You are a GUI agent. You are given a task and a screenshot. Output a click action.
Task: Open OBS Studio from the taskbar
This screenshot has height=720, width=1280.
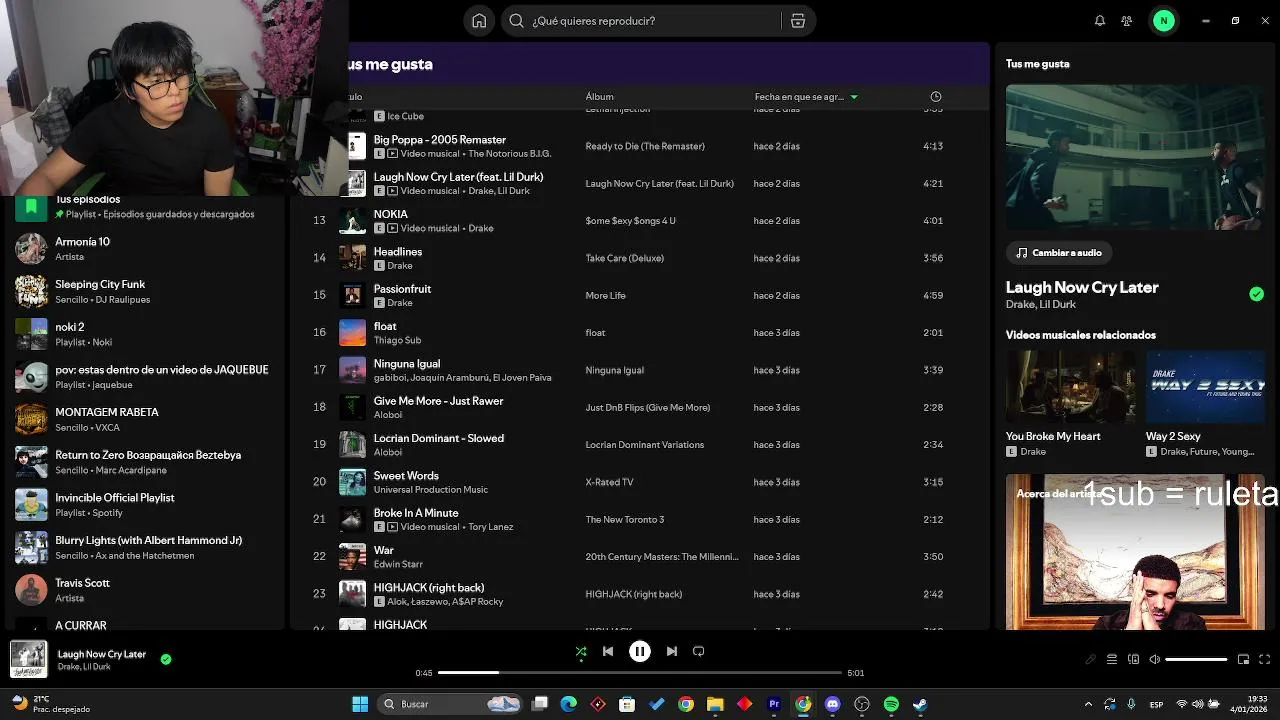[x=862, y=704]
